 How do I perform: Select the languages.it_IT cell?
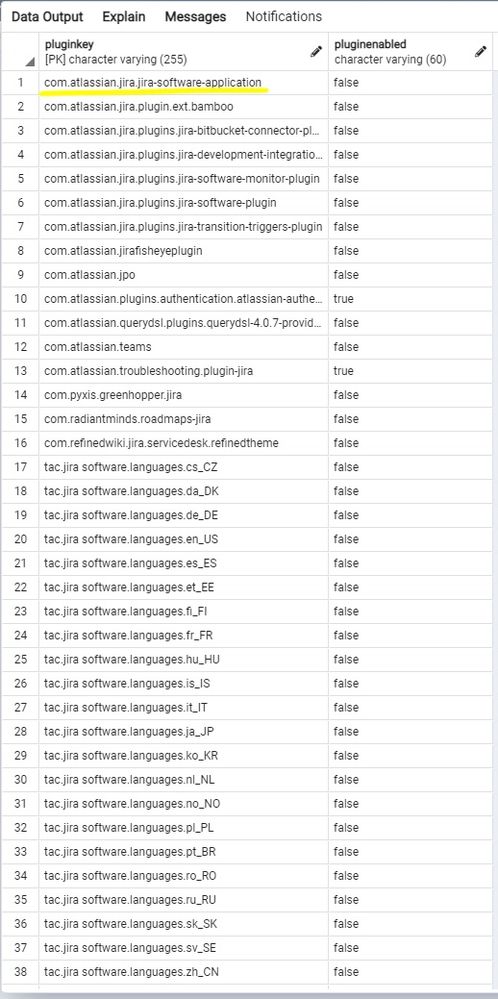pos(183,707)
